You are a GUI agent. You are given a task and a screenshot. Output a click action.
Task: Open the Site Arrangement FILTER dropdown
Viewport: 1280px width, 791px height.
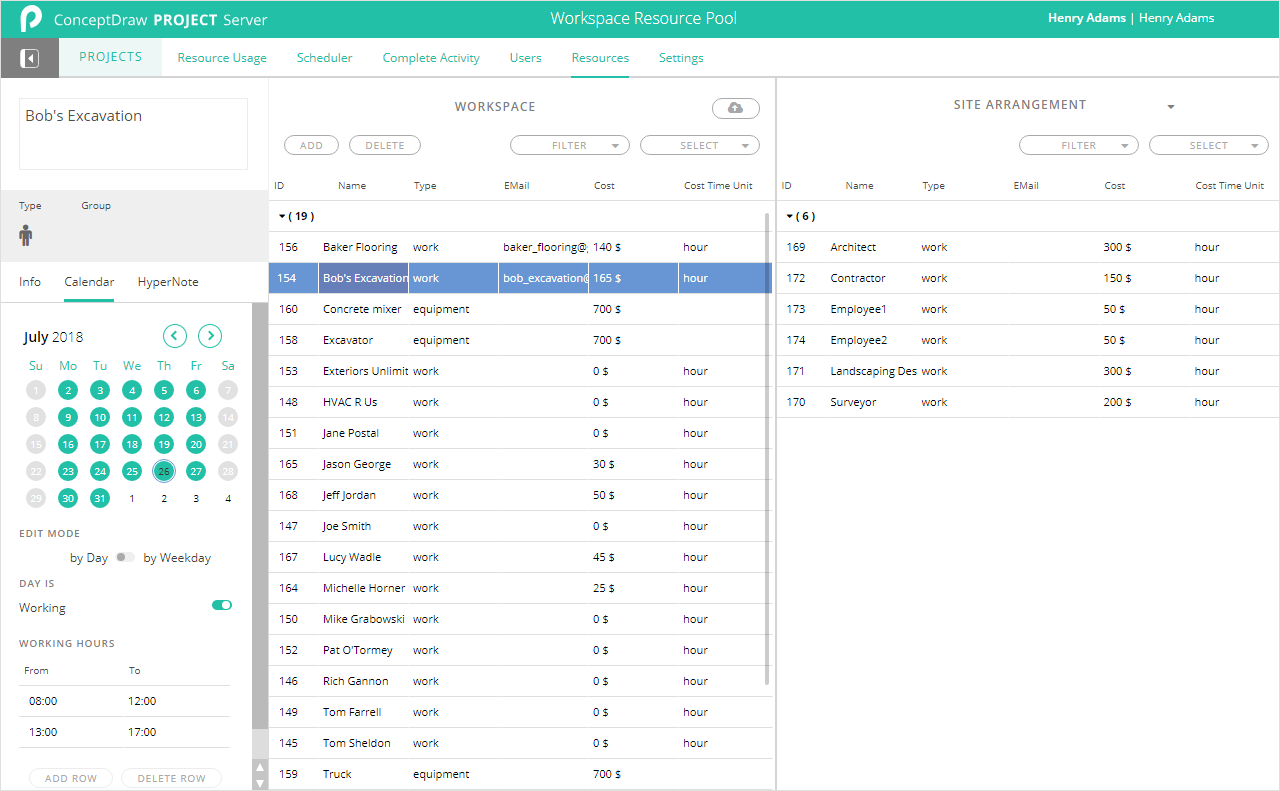click(x=1079, y=146)
